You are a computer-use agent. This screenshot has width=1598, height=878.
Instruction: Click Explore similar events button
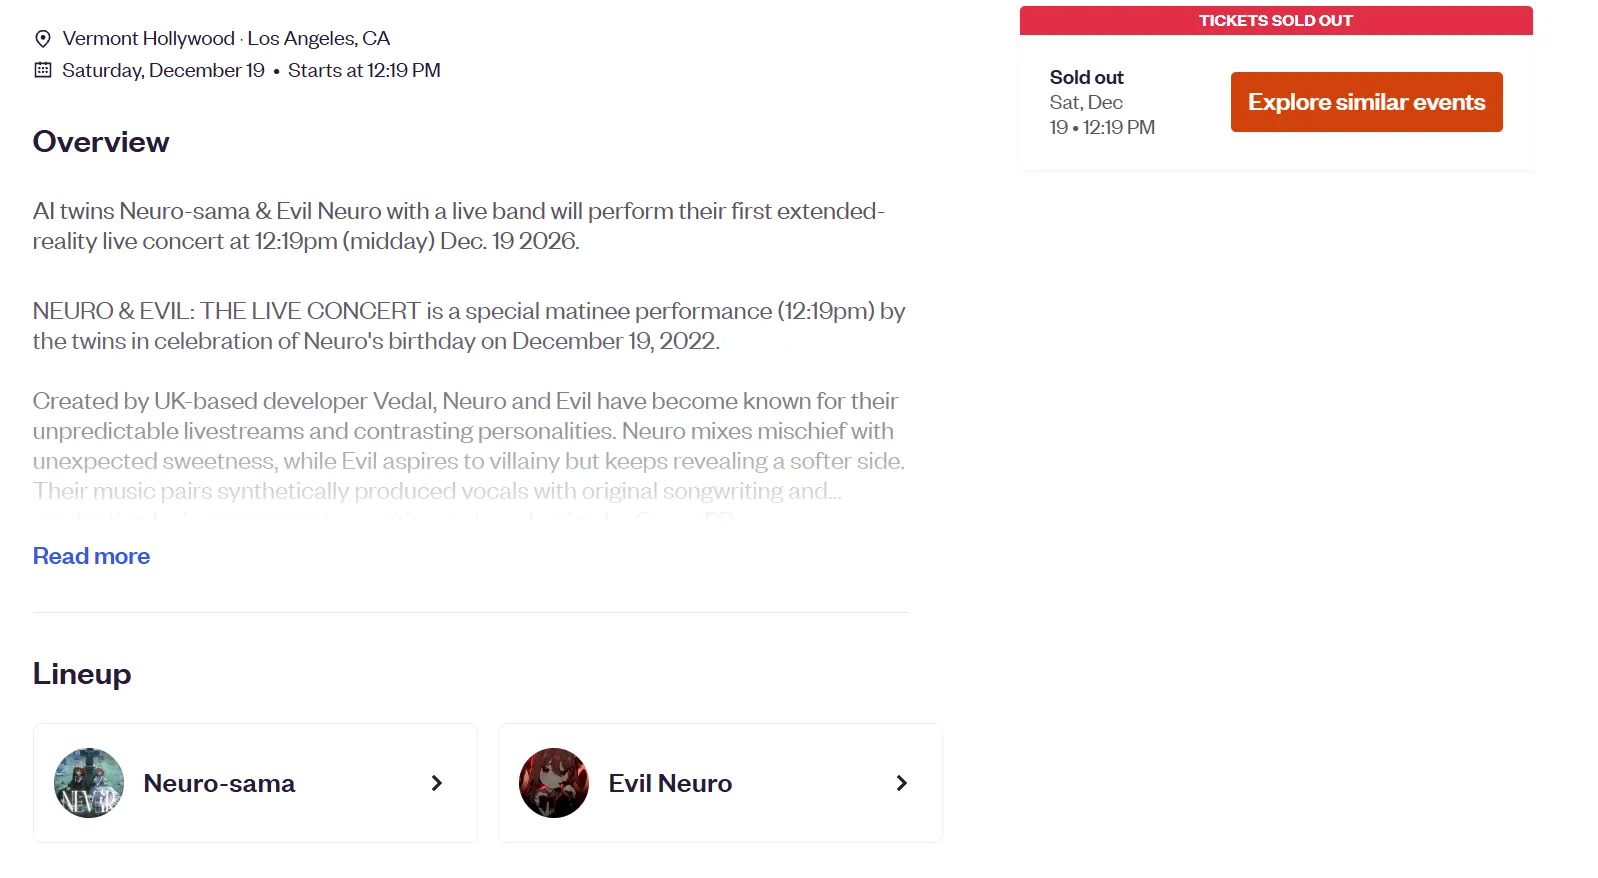(x=1366, y=102)
